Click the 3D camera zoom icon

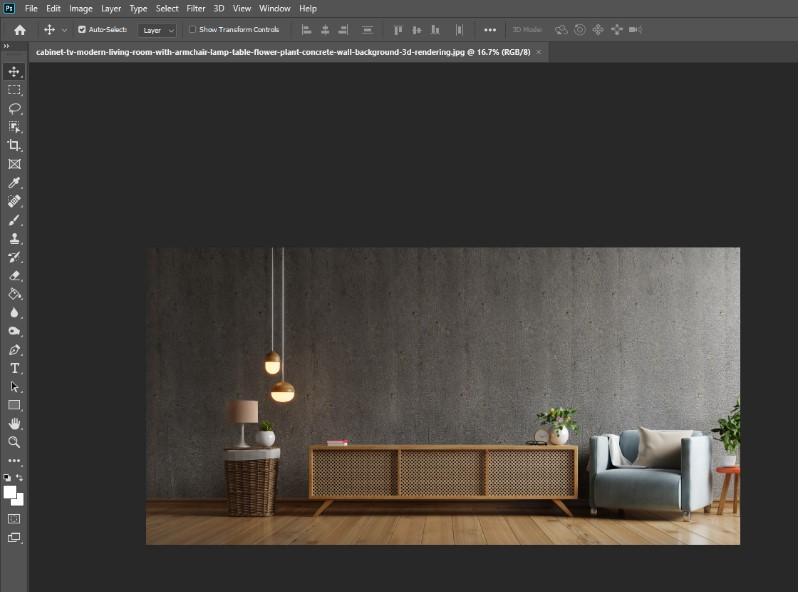pyautogui.click(x=635, y=30)
